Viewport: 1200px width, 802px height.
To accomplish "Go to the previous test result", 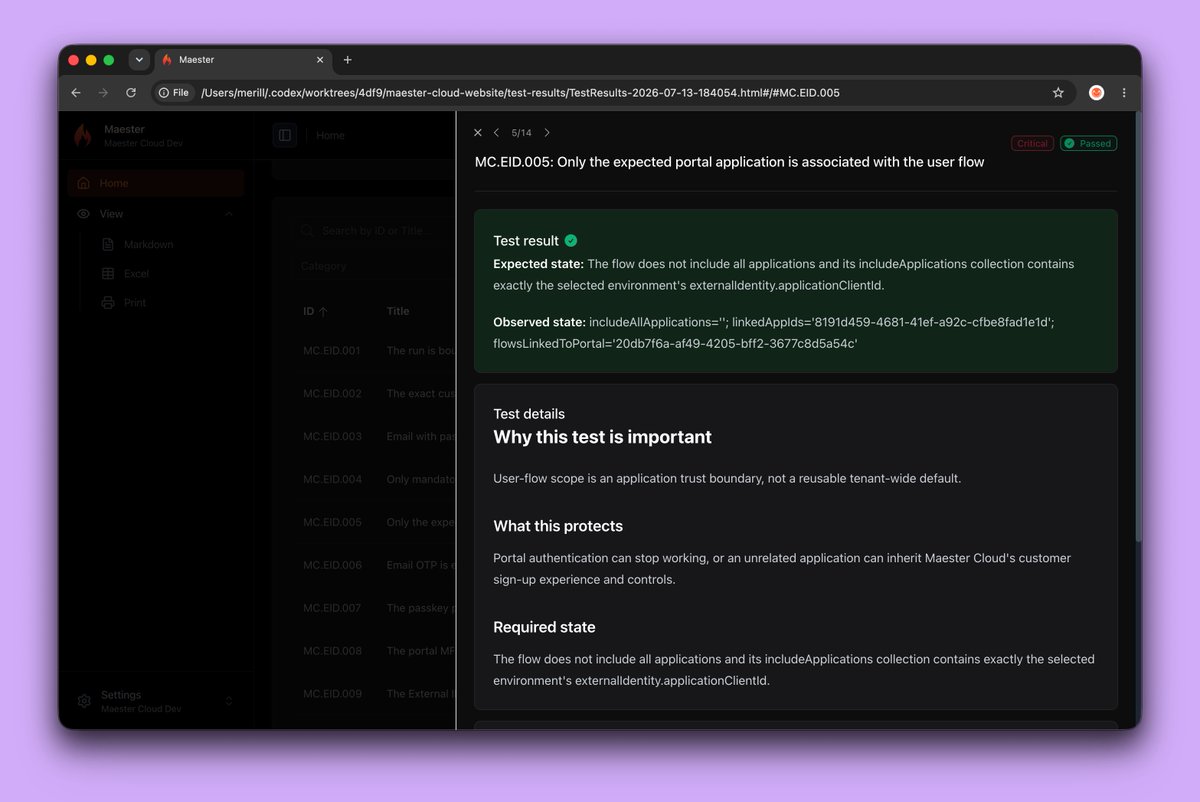I will [x=497, y=133].
